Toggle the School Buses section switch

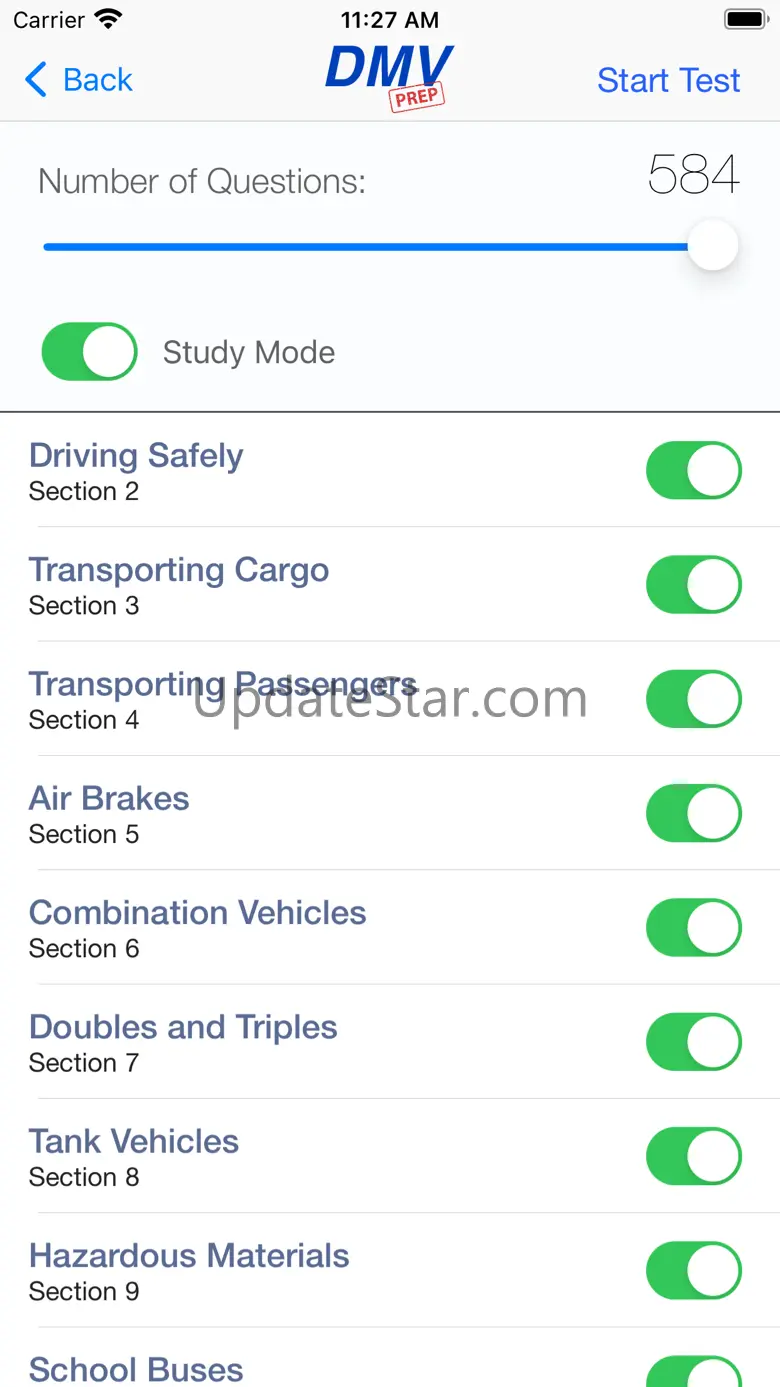pos(693,1373)
